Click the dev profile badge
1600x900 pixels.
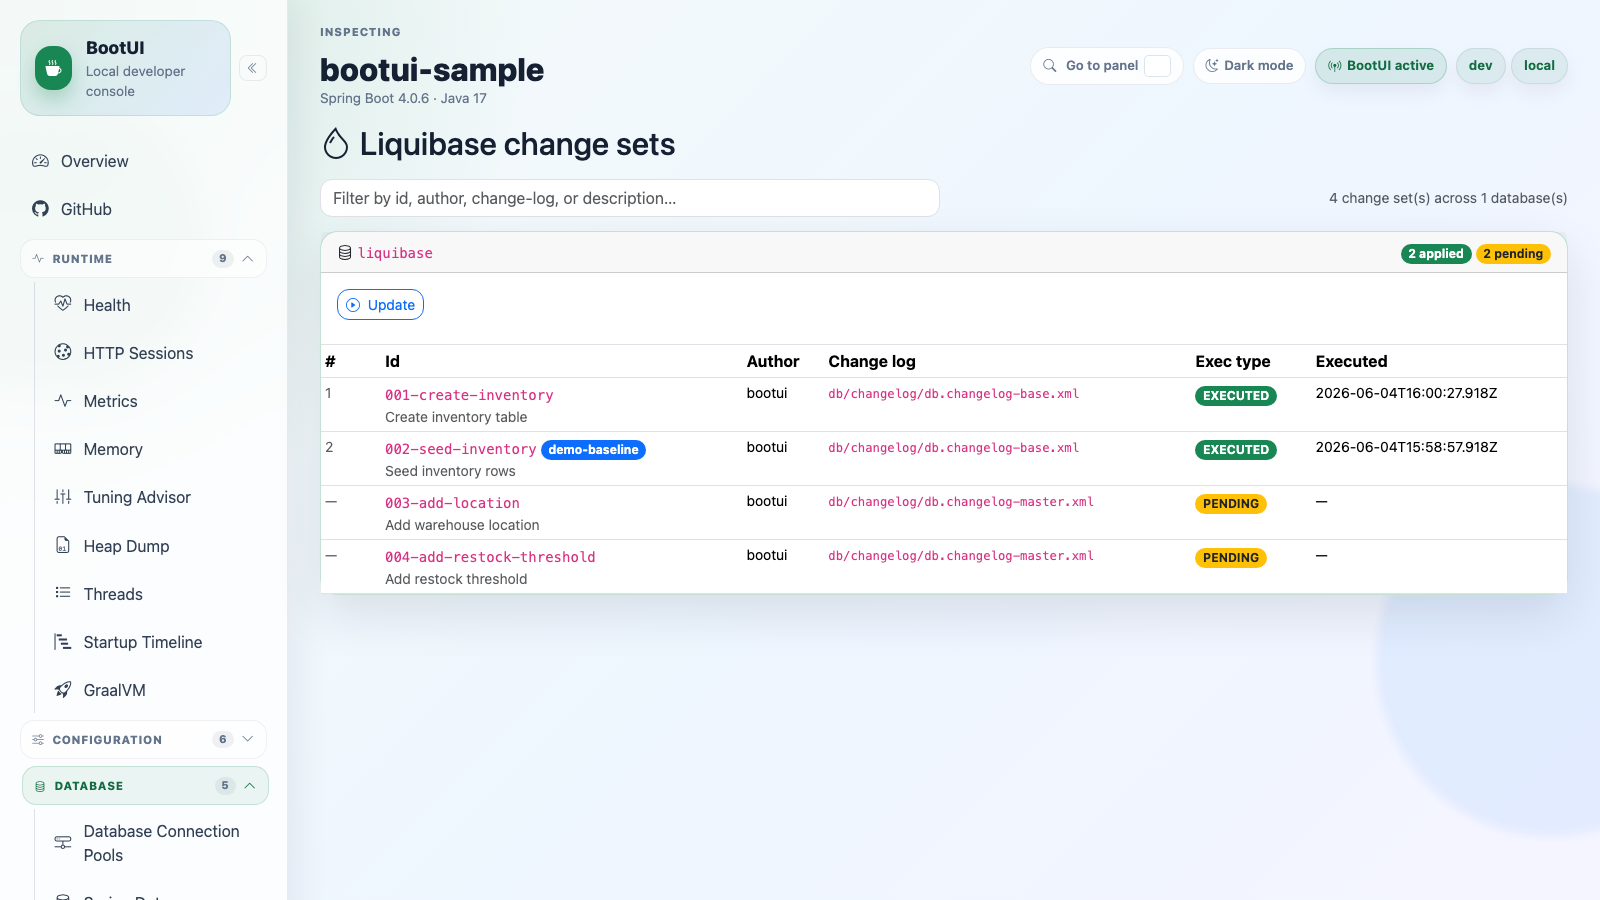pyautogui.click(x=1480, y=66)
